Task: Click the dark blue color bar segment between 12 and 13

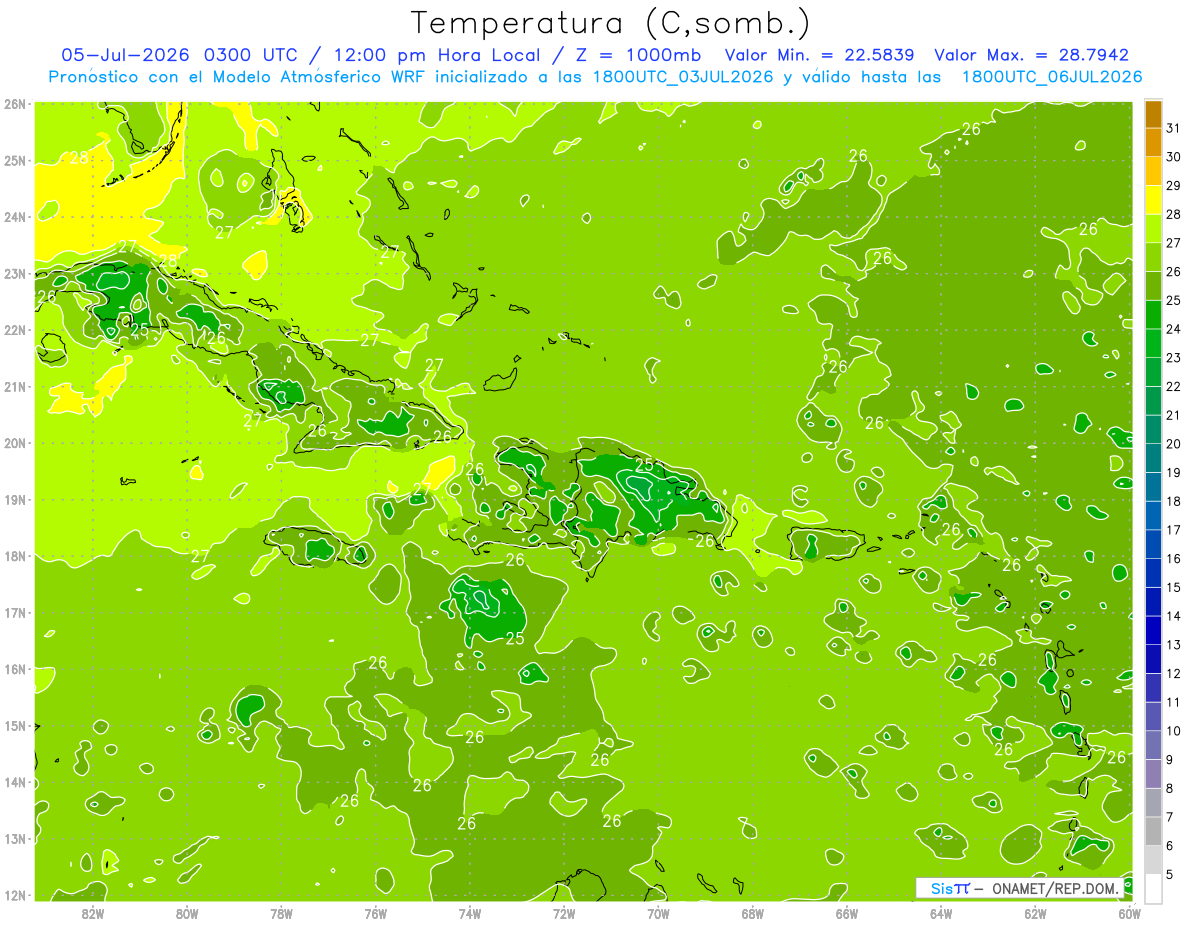Action: point(1153,658)
